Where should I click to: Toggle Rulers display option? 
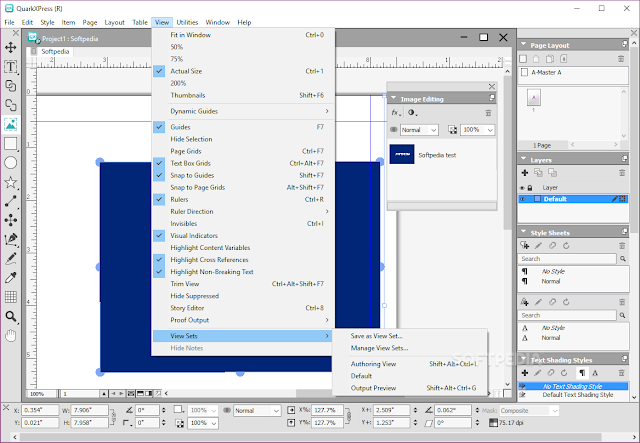(243, 199)
